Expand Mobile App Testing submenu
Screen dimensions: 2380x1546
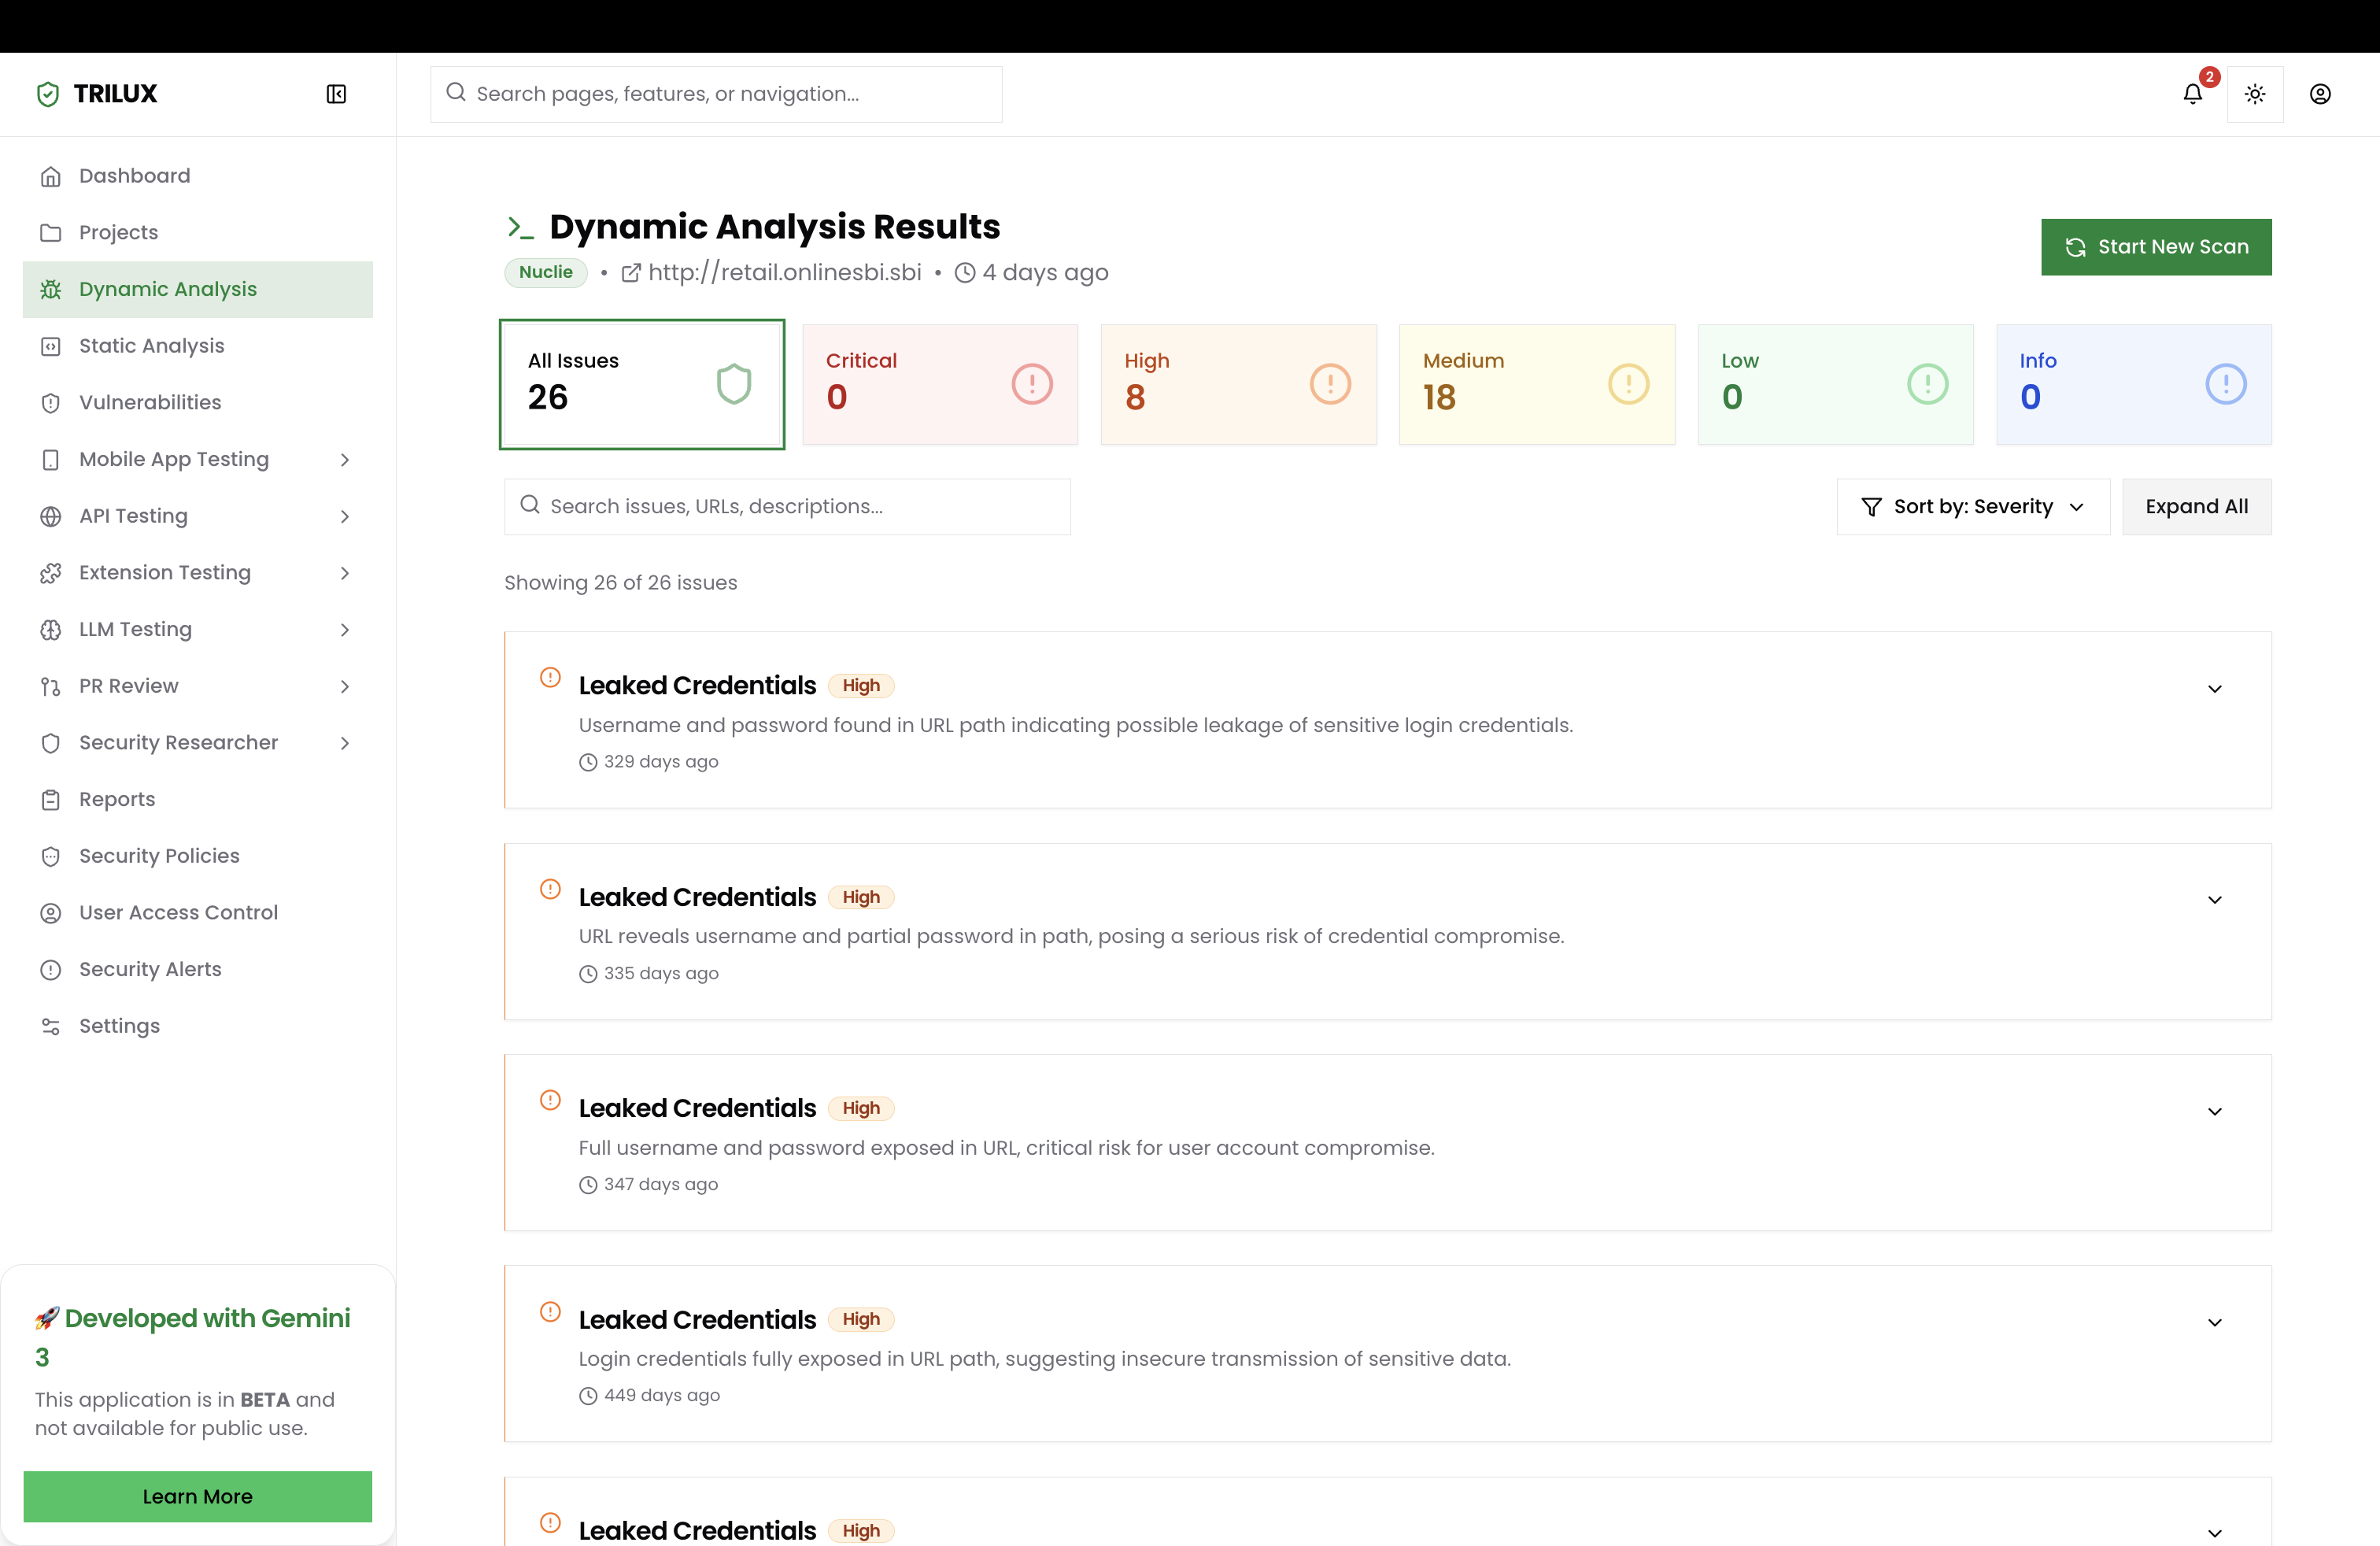(344, 460)
